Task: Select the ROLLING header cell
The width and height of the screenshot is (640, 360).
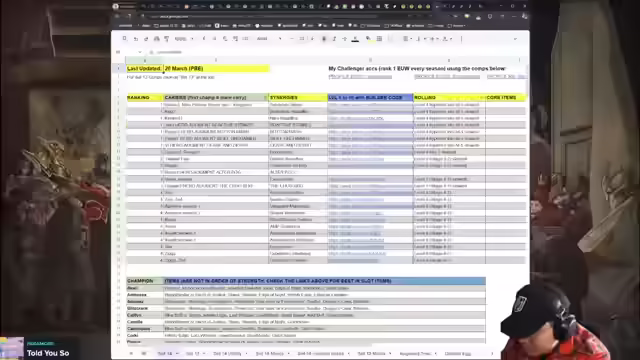Action: 449,98
